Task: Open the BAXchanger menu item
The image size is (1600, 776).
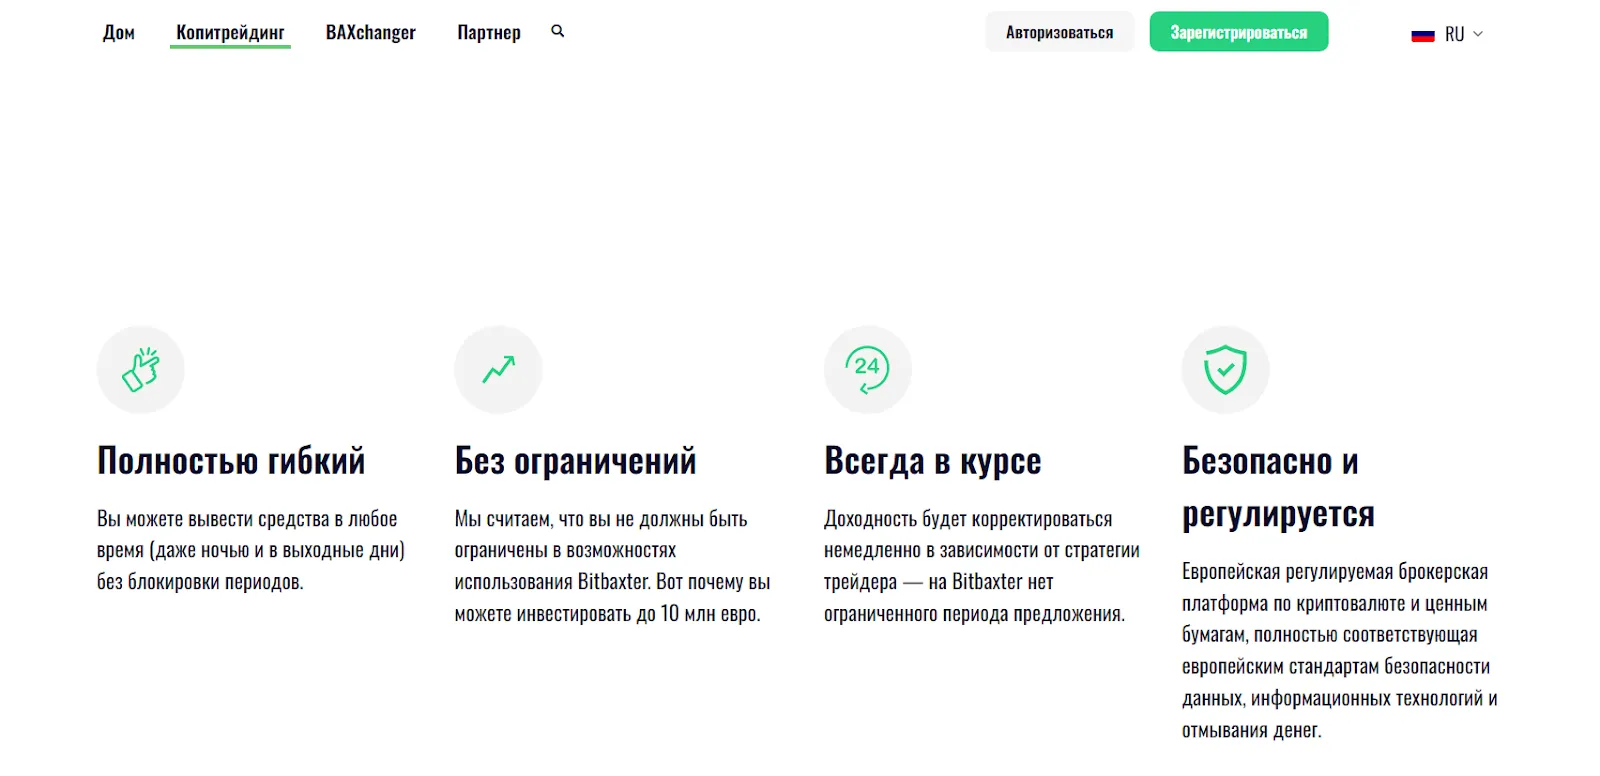Action: pos(370,32)
